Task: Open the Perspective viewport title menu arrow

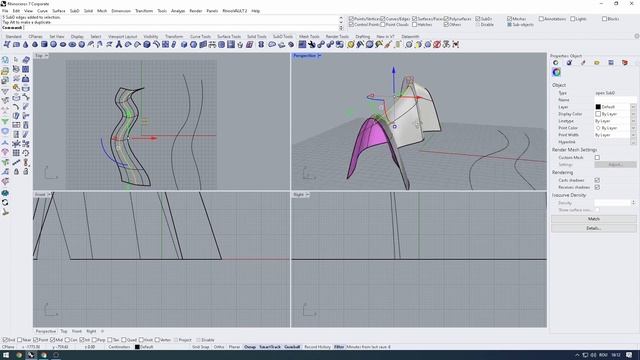Action: pos(319,56)
